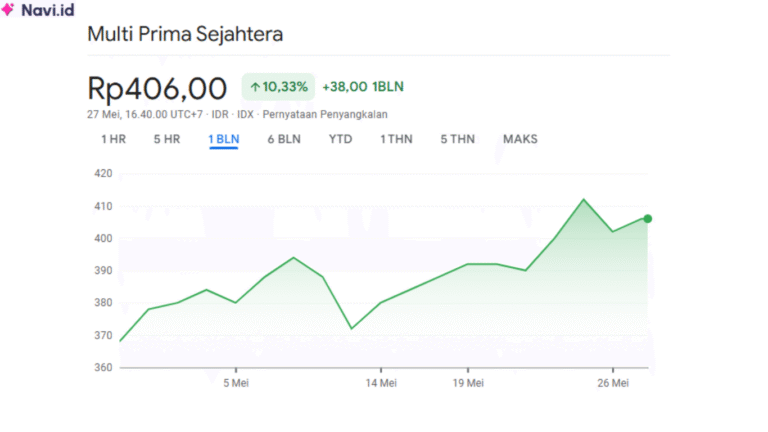The width and height of the screenshot is (768, 432).
Task: Click the 19 Mei axis label
Action: (468, 383)
